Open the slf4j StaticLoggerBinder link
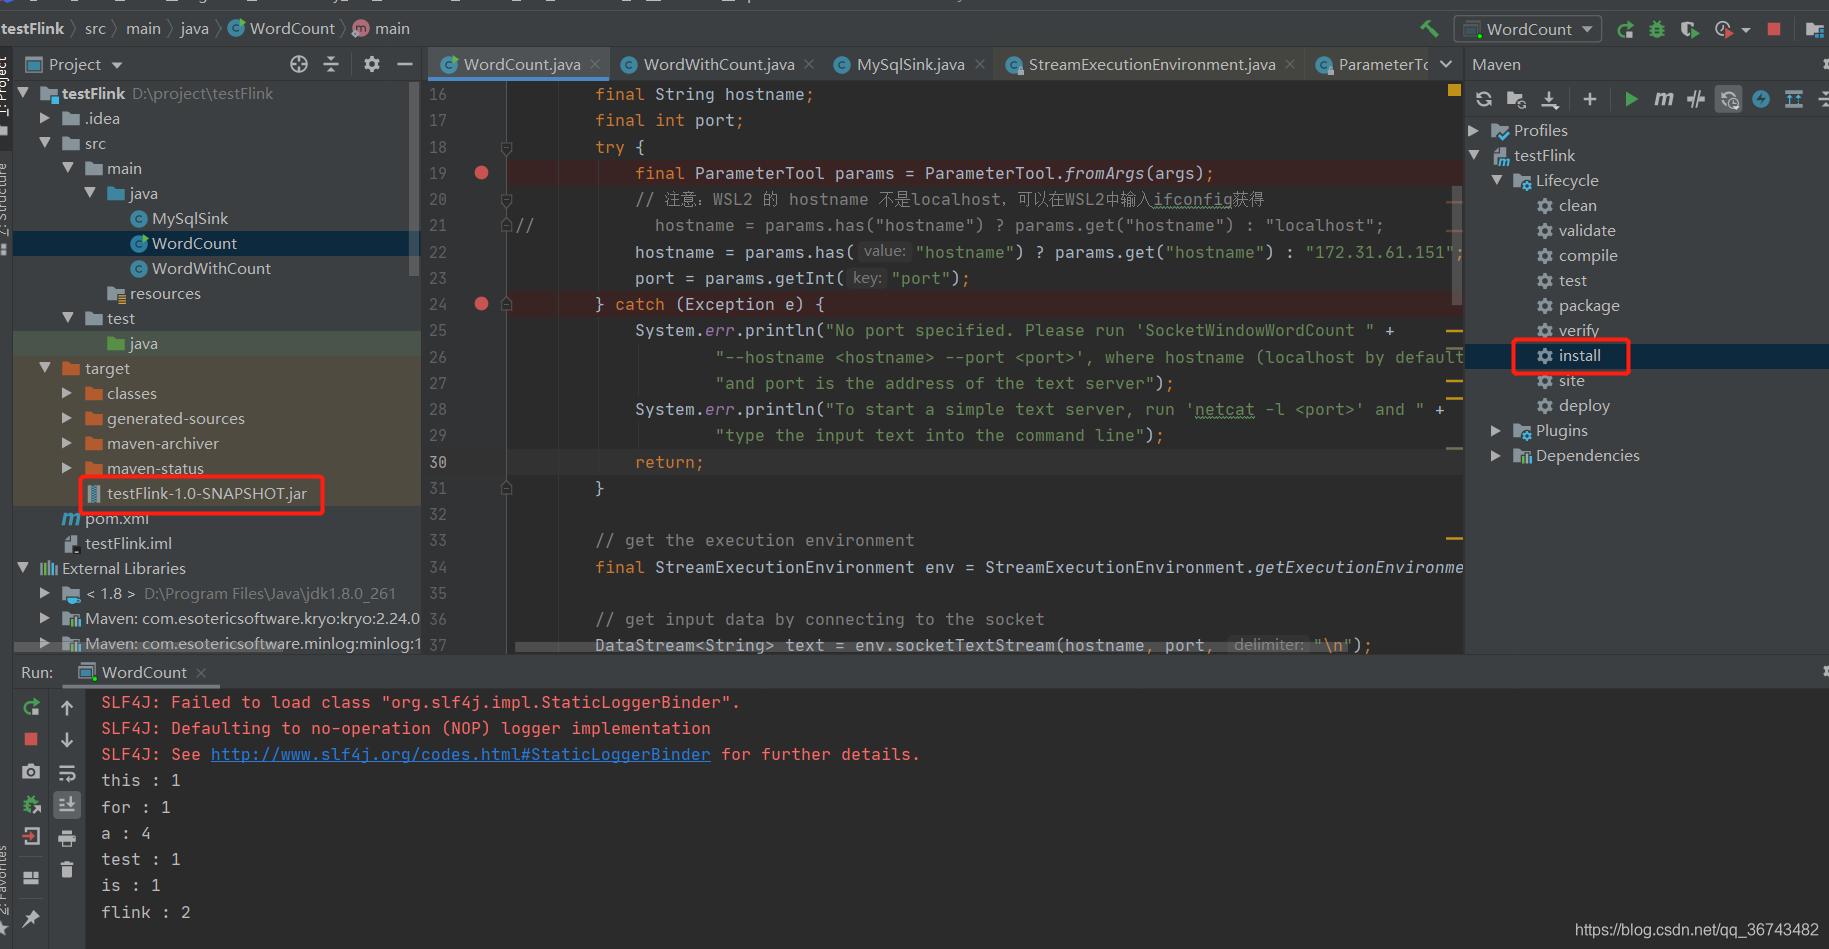Screen dimensions: 1829x949 460,754
